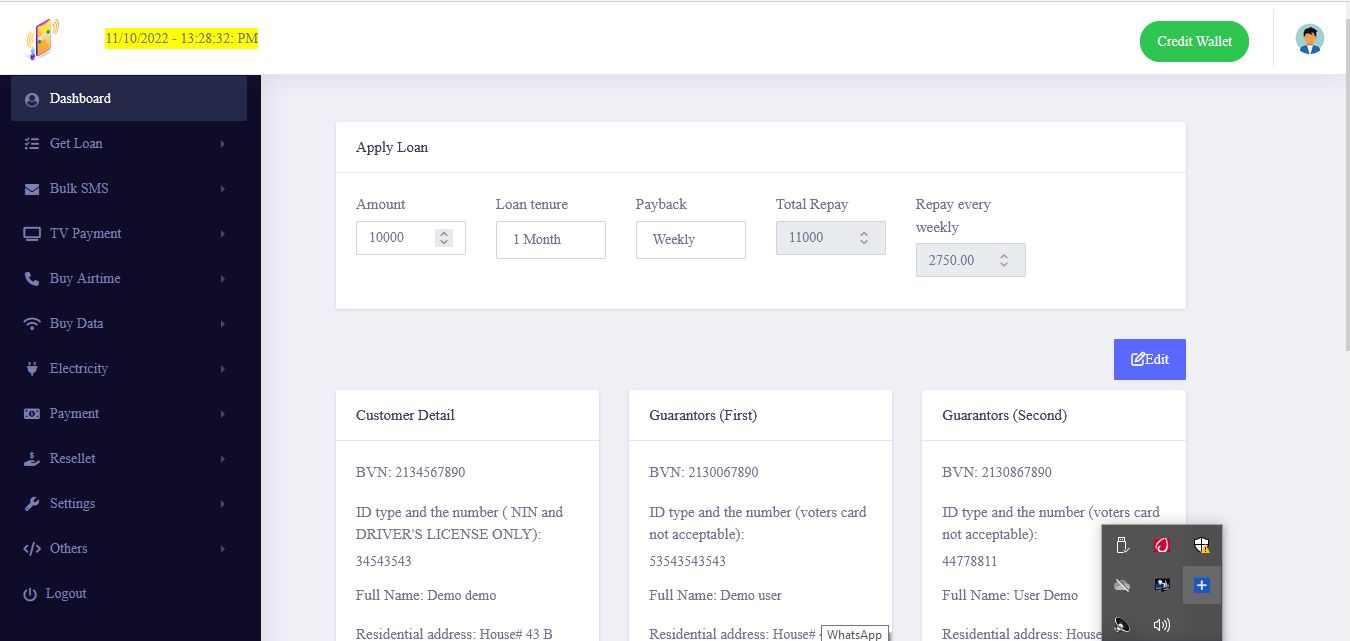Click the Credit Wallet button
1350x641 pixels.
pos(1194,41)
